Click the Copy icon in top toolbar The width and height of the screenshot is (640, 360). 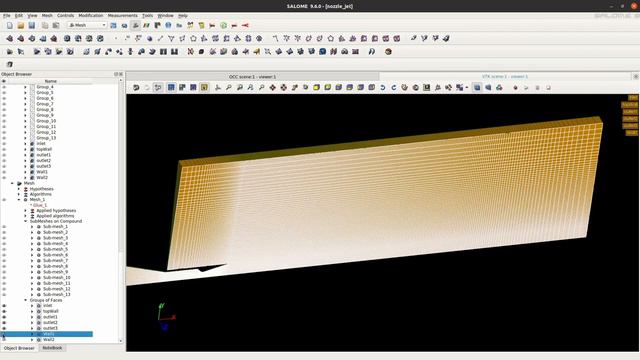click(x=45, y=25)
